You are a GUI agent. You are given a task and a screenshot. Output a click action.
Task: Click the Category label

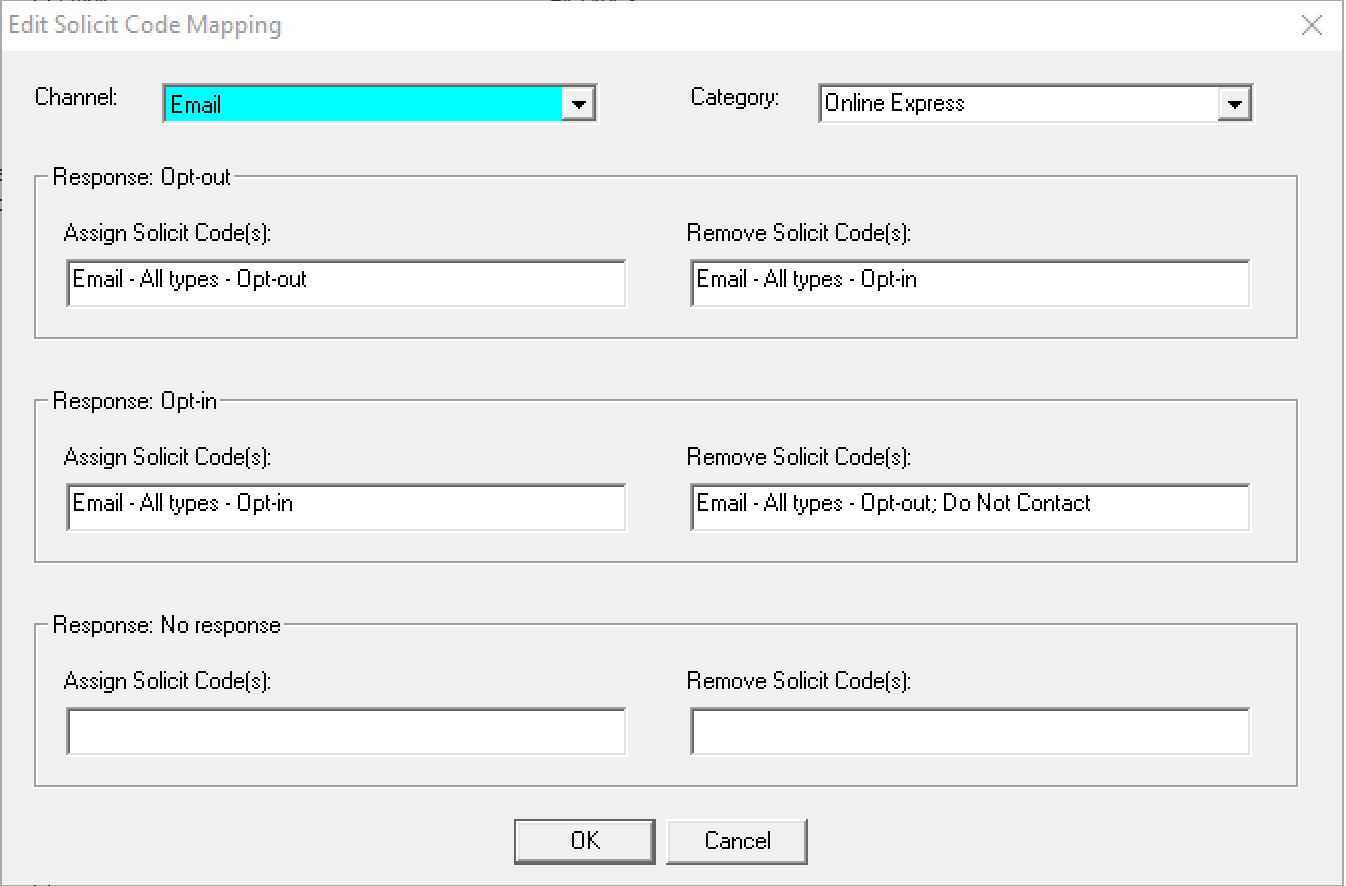pos(735,98)
